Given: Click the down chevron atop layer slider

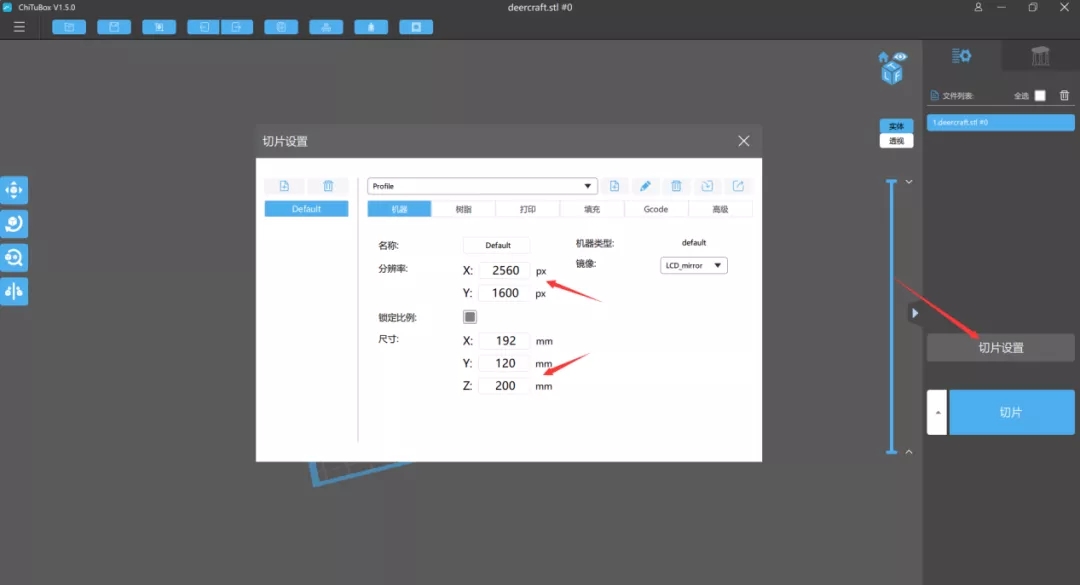Looking at the screenshot, I should point(908,182).
